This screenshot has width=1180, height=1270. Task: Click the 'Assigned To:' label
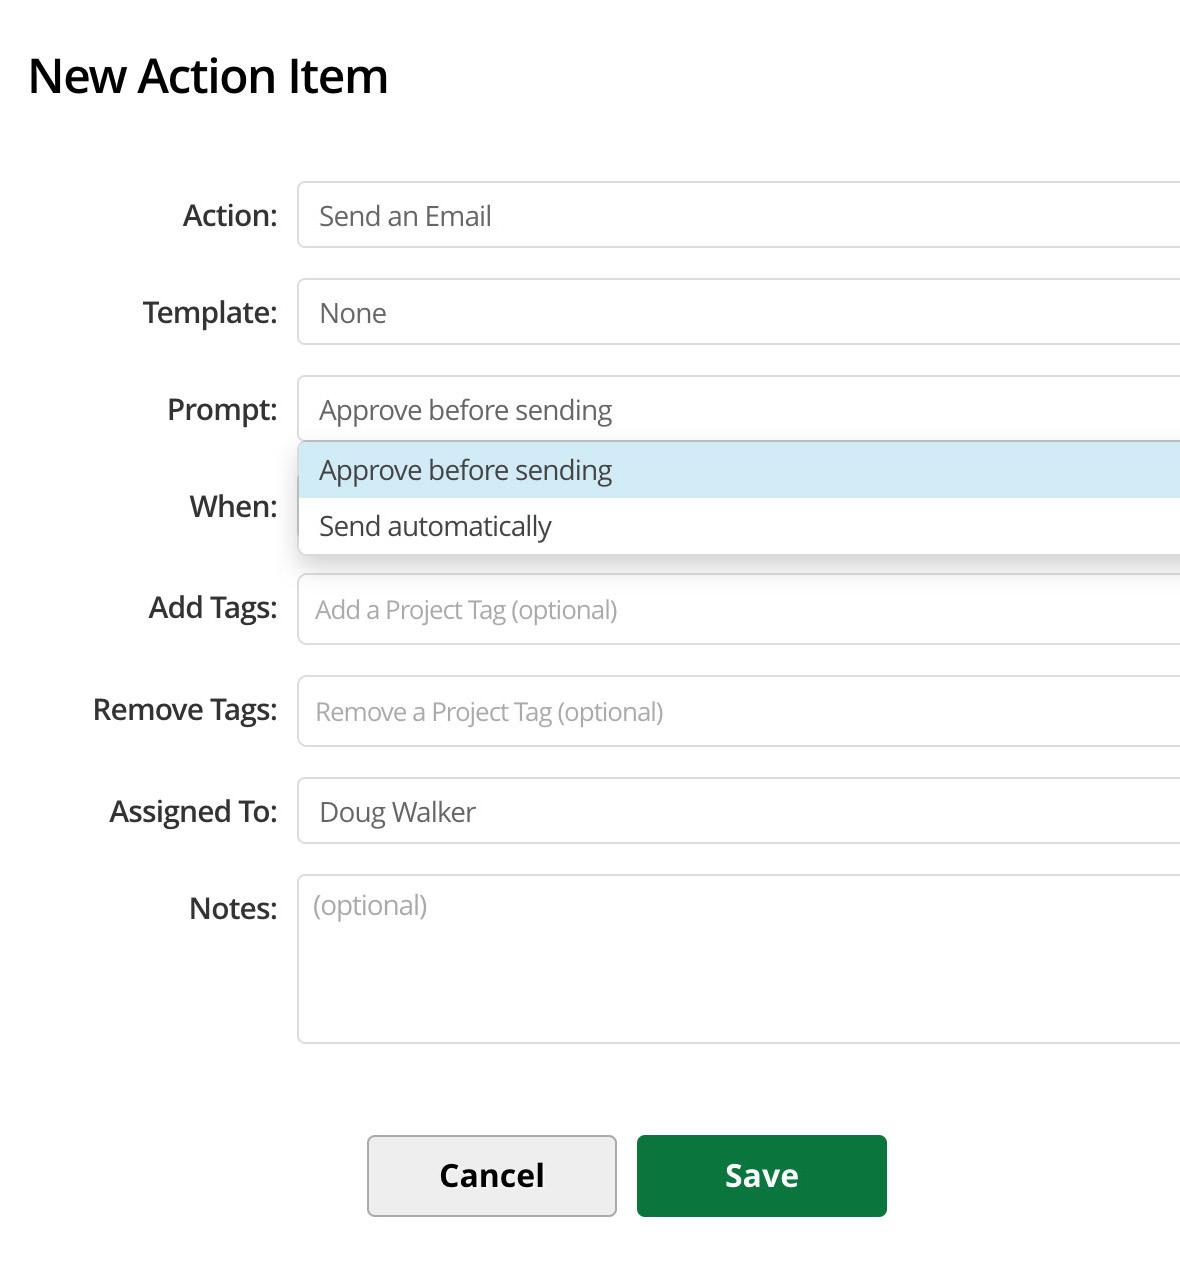point(193,811)
